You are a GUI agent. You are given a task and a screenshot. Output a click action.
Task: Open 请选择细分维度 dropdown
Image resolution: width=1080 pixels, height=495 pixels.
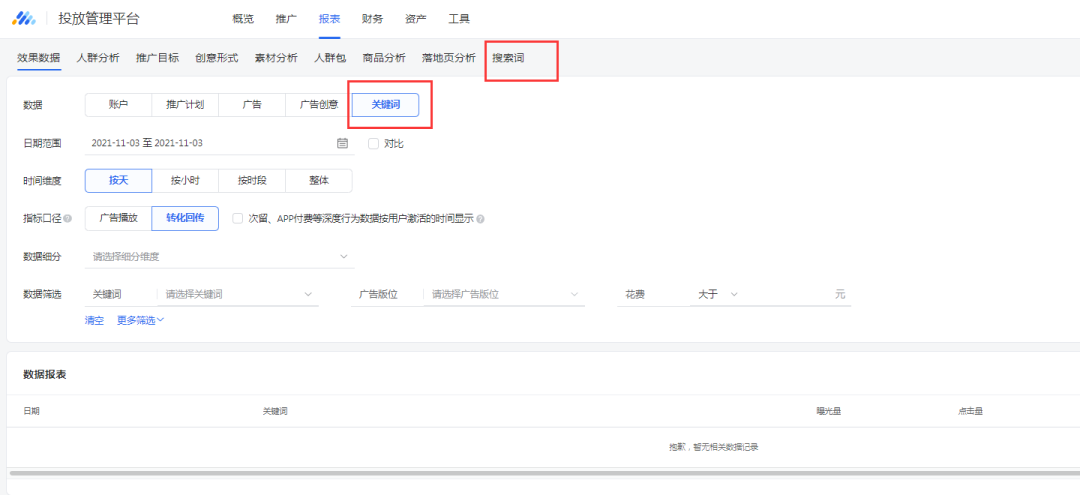point(220,257)
